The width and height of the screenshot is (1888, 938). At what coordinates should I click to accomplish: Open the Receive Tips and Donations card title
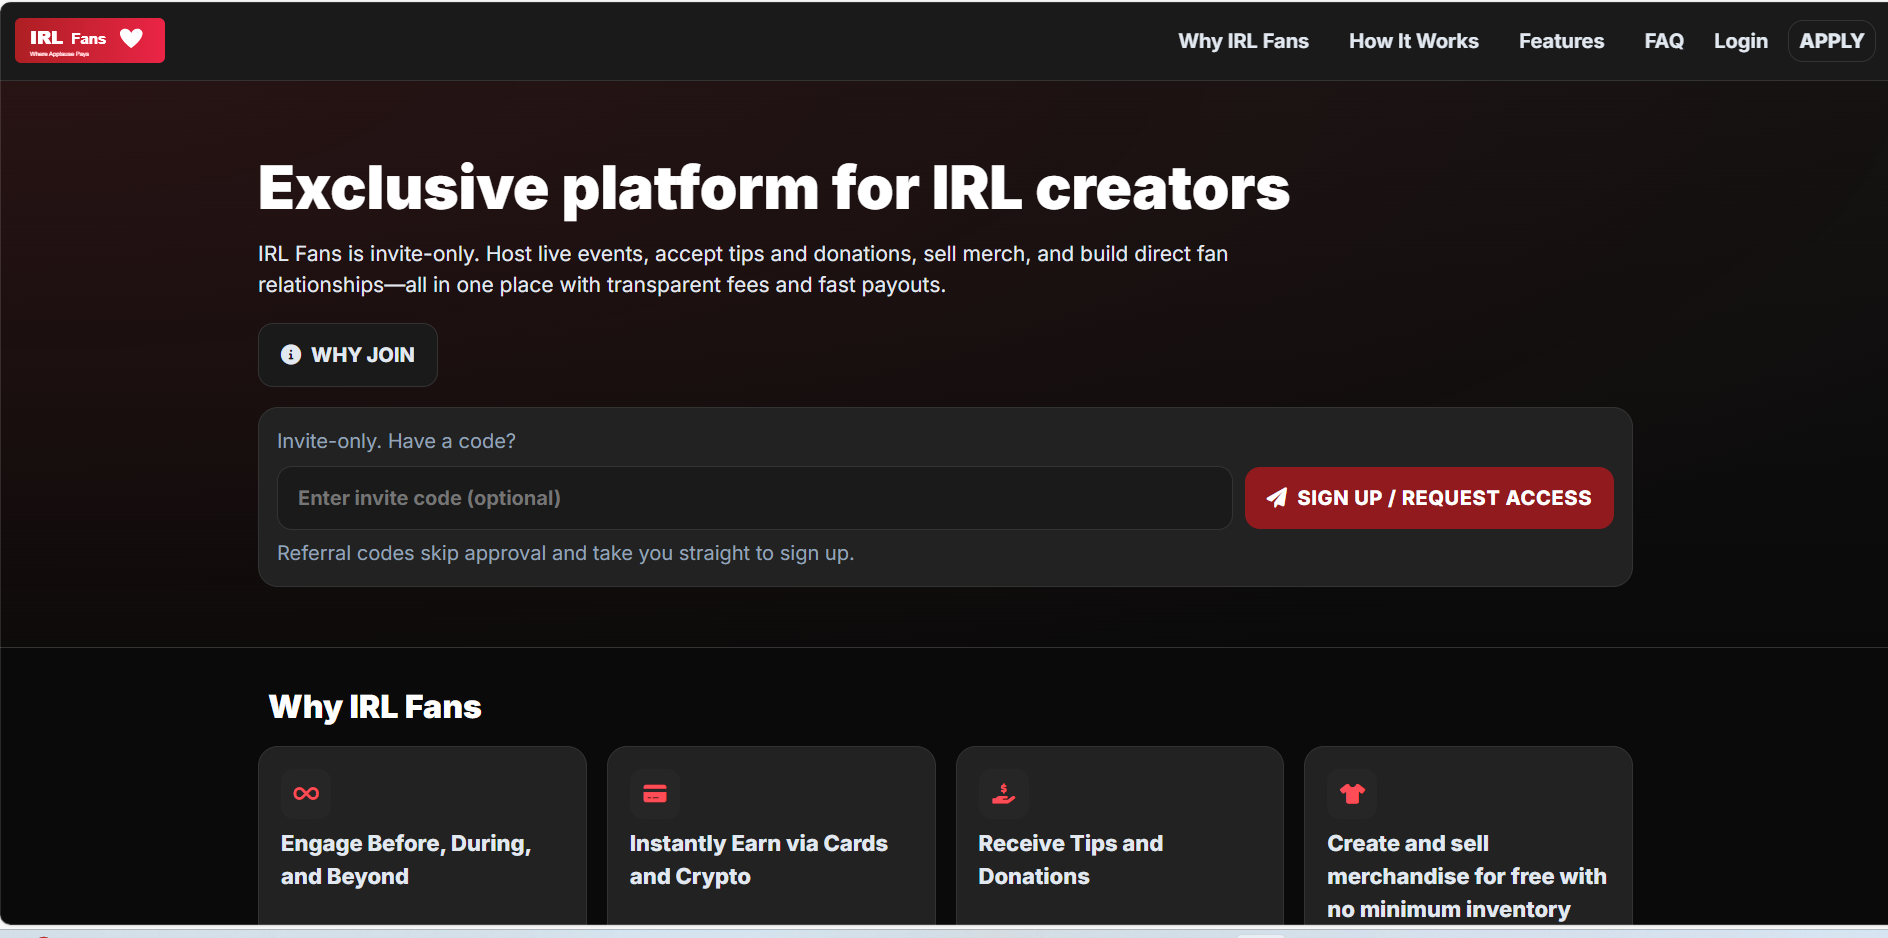coord(1070,859)
